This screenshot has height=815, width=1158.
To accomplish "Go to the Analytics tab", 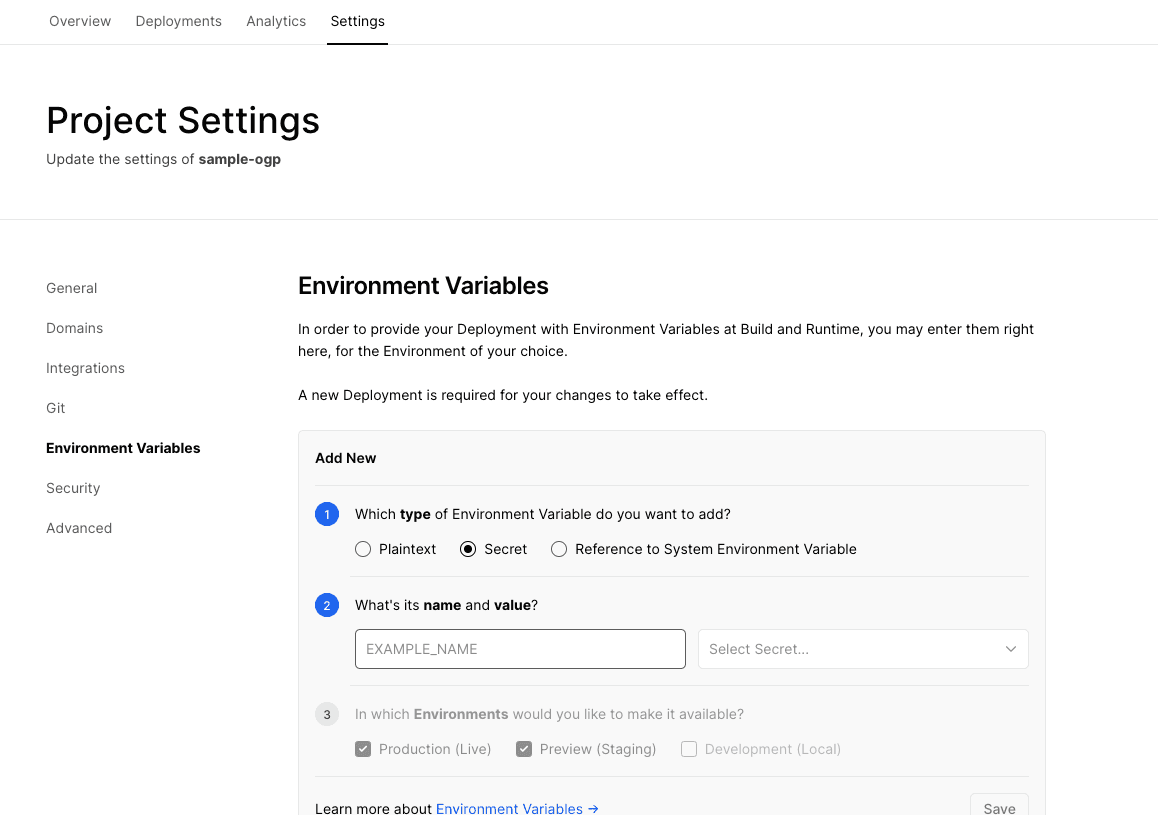I will pyautogui.click(x=276, y=21).
